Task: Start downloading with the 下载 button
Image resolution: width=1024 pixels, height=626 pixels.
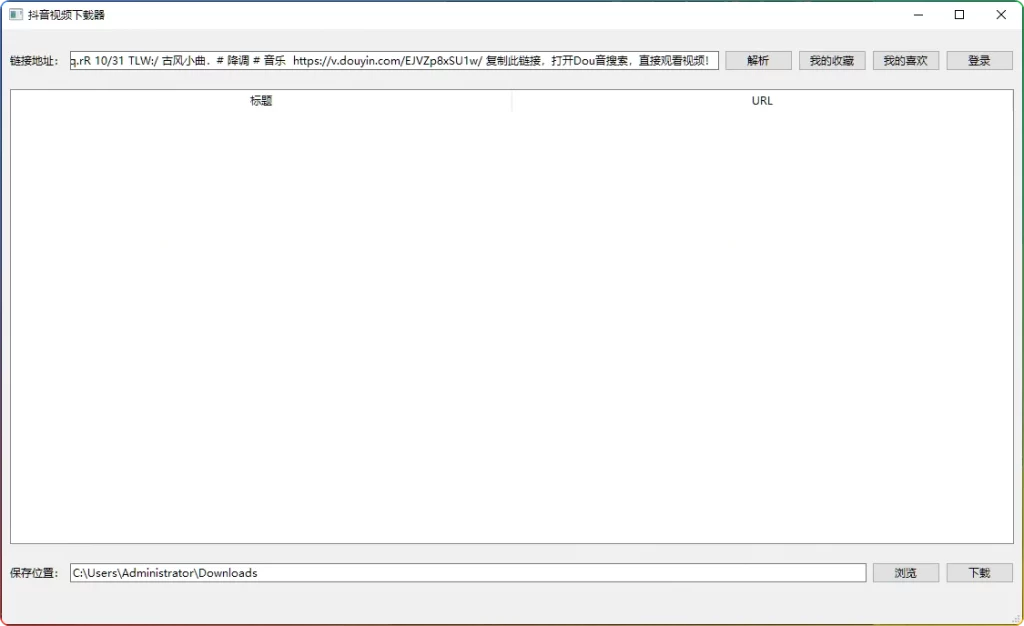Action: click(979, 572)
